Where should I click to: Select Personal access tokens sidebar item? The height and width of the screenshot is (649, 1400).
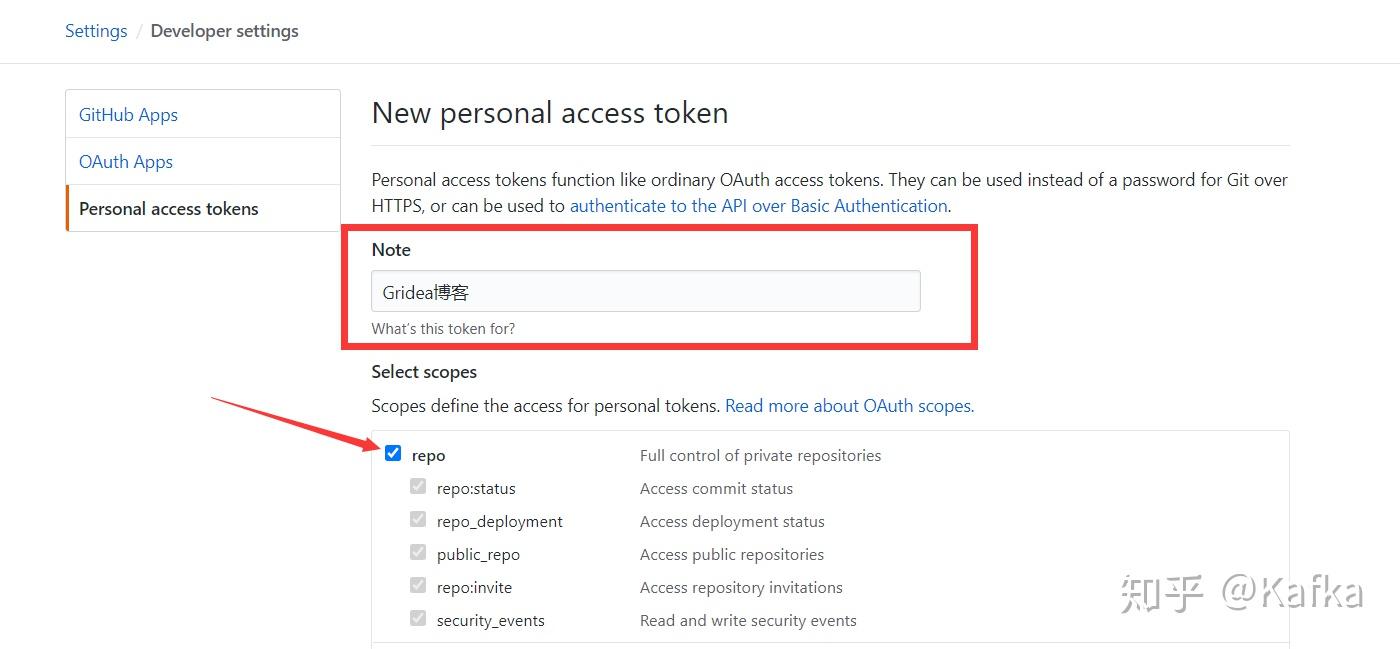[168, 208]
